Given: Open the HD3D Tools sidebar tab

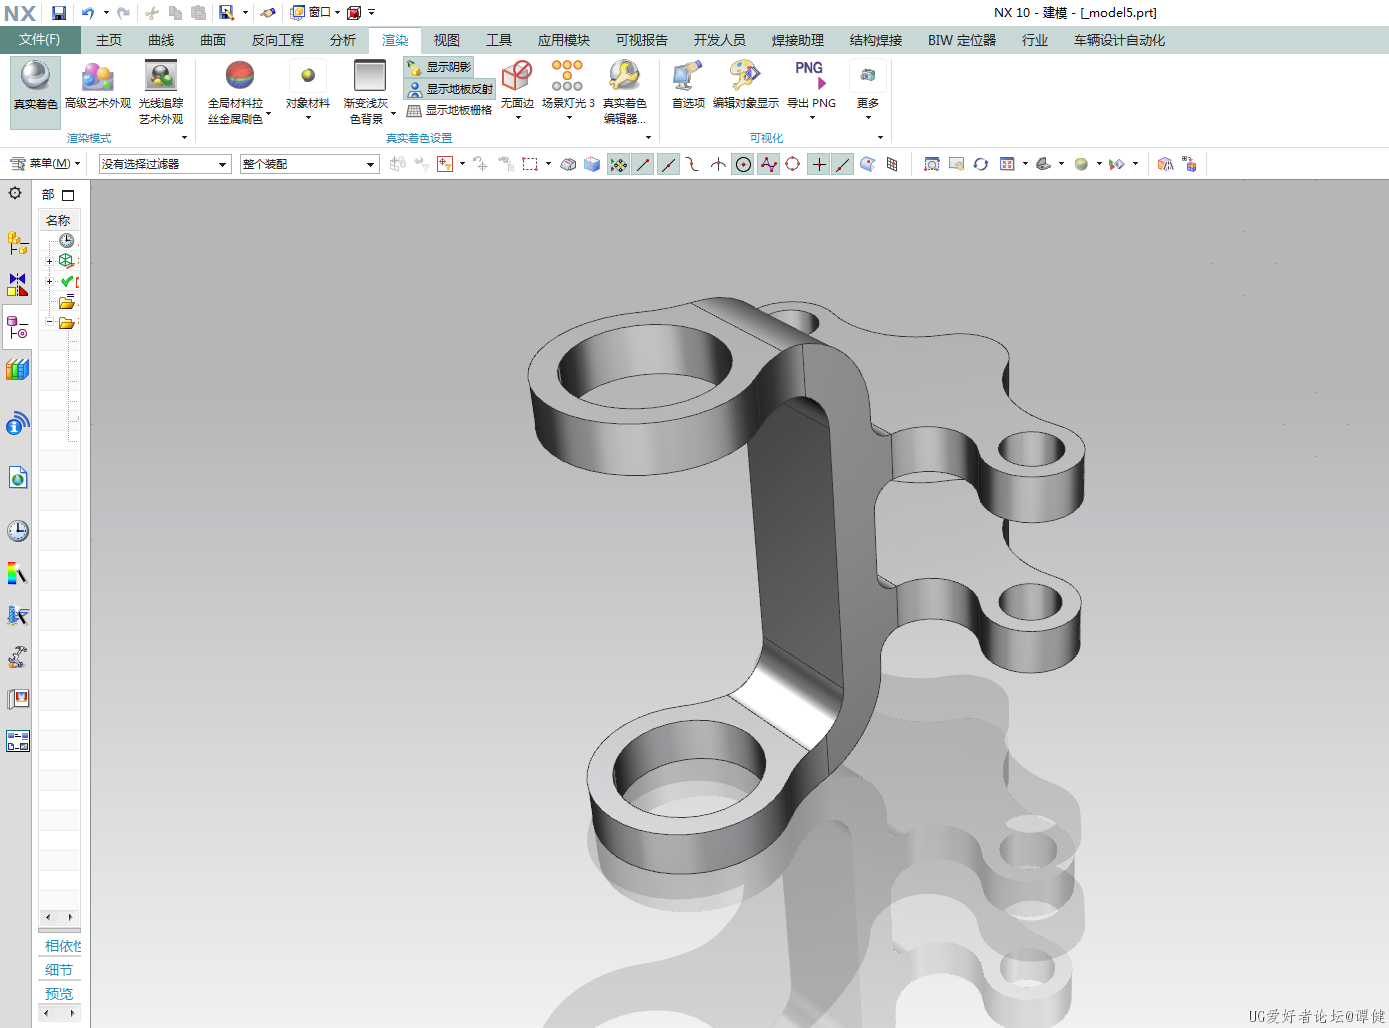Looking at the screenshot, I should point(17,424).
